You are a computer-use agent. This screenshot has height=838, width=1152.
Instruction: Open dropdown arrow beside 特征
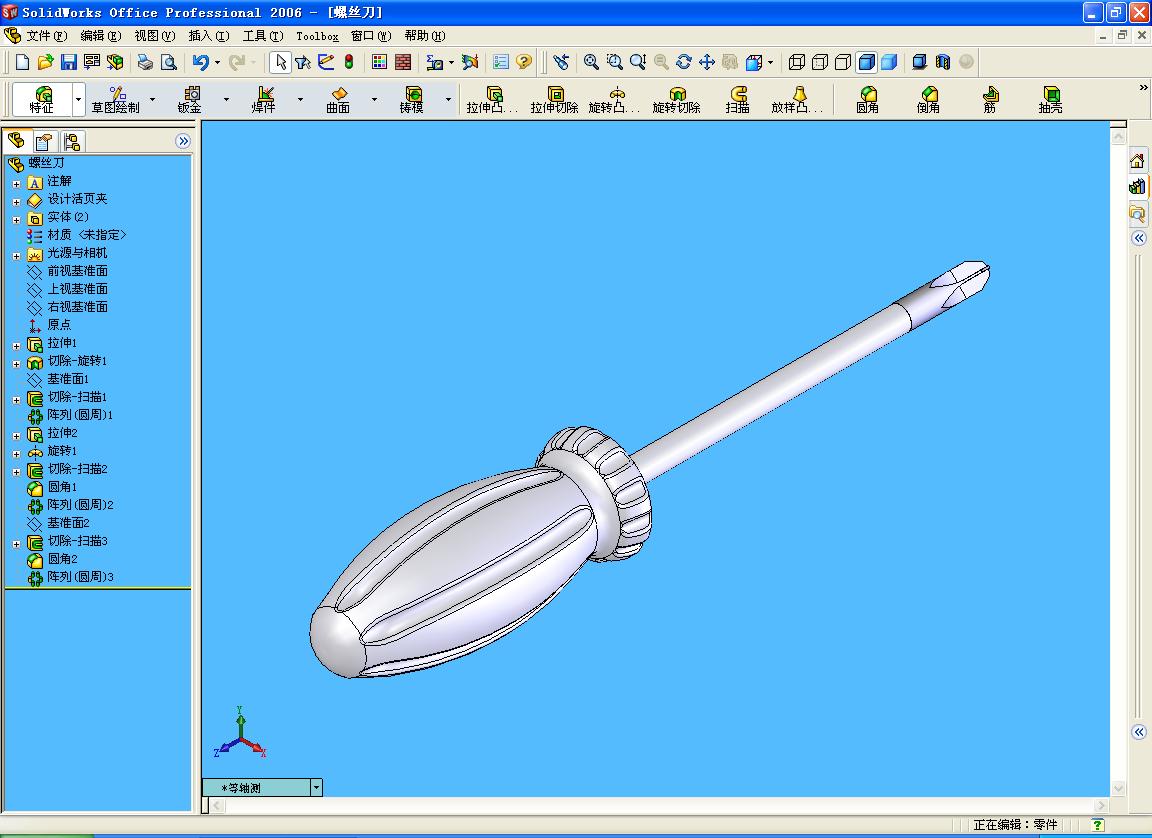tap(78, 99)
